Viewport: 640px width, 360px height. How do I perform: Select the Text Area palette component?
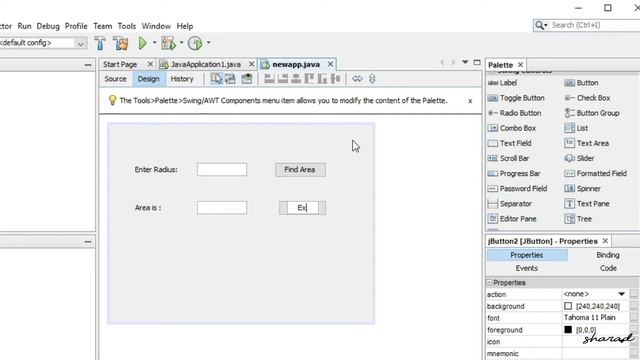(x=587, y=143)
